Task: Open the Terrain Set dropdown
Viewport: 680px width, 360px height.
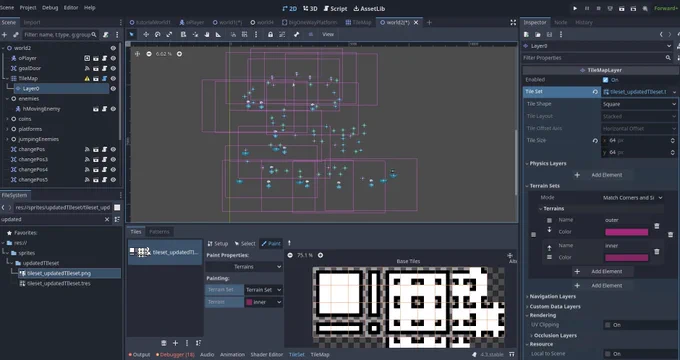Action: tap(264, 290)
